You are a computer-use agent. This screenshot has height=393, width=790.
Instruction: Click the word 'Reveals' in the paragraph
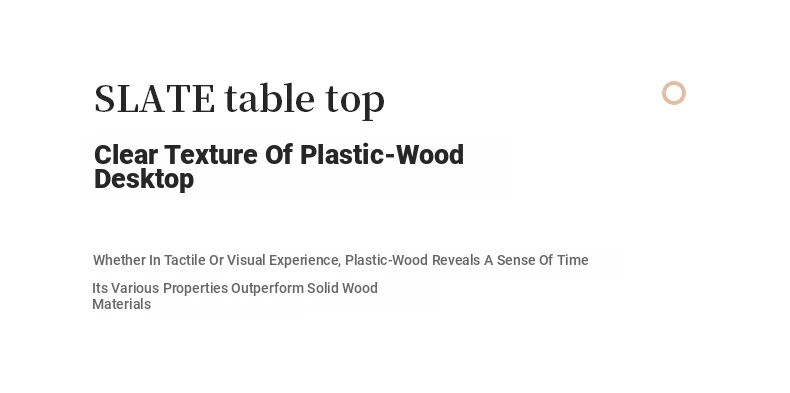pos(456,260)
